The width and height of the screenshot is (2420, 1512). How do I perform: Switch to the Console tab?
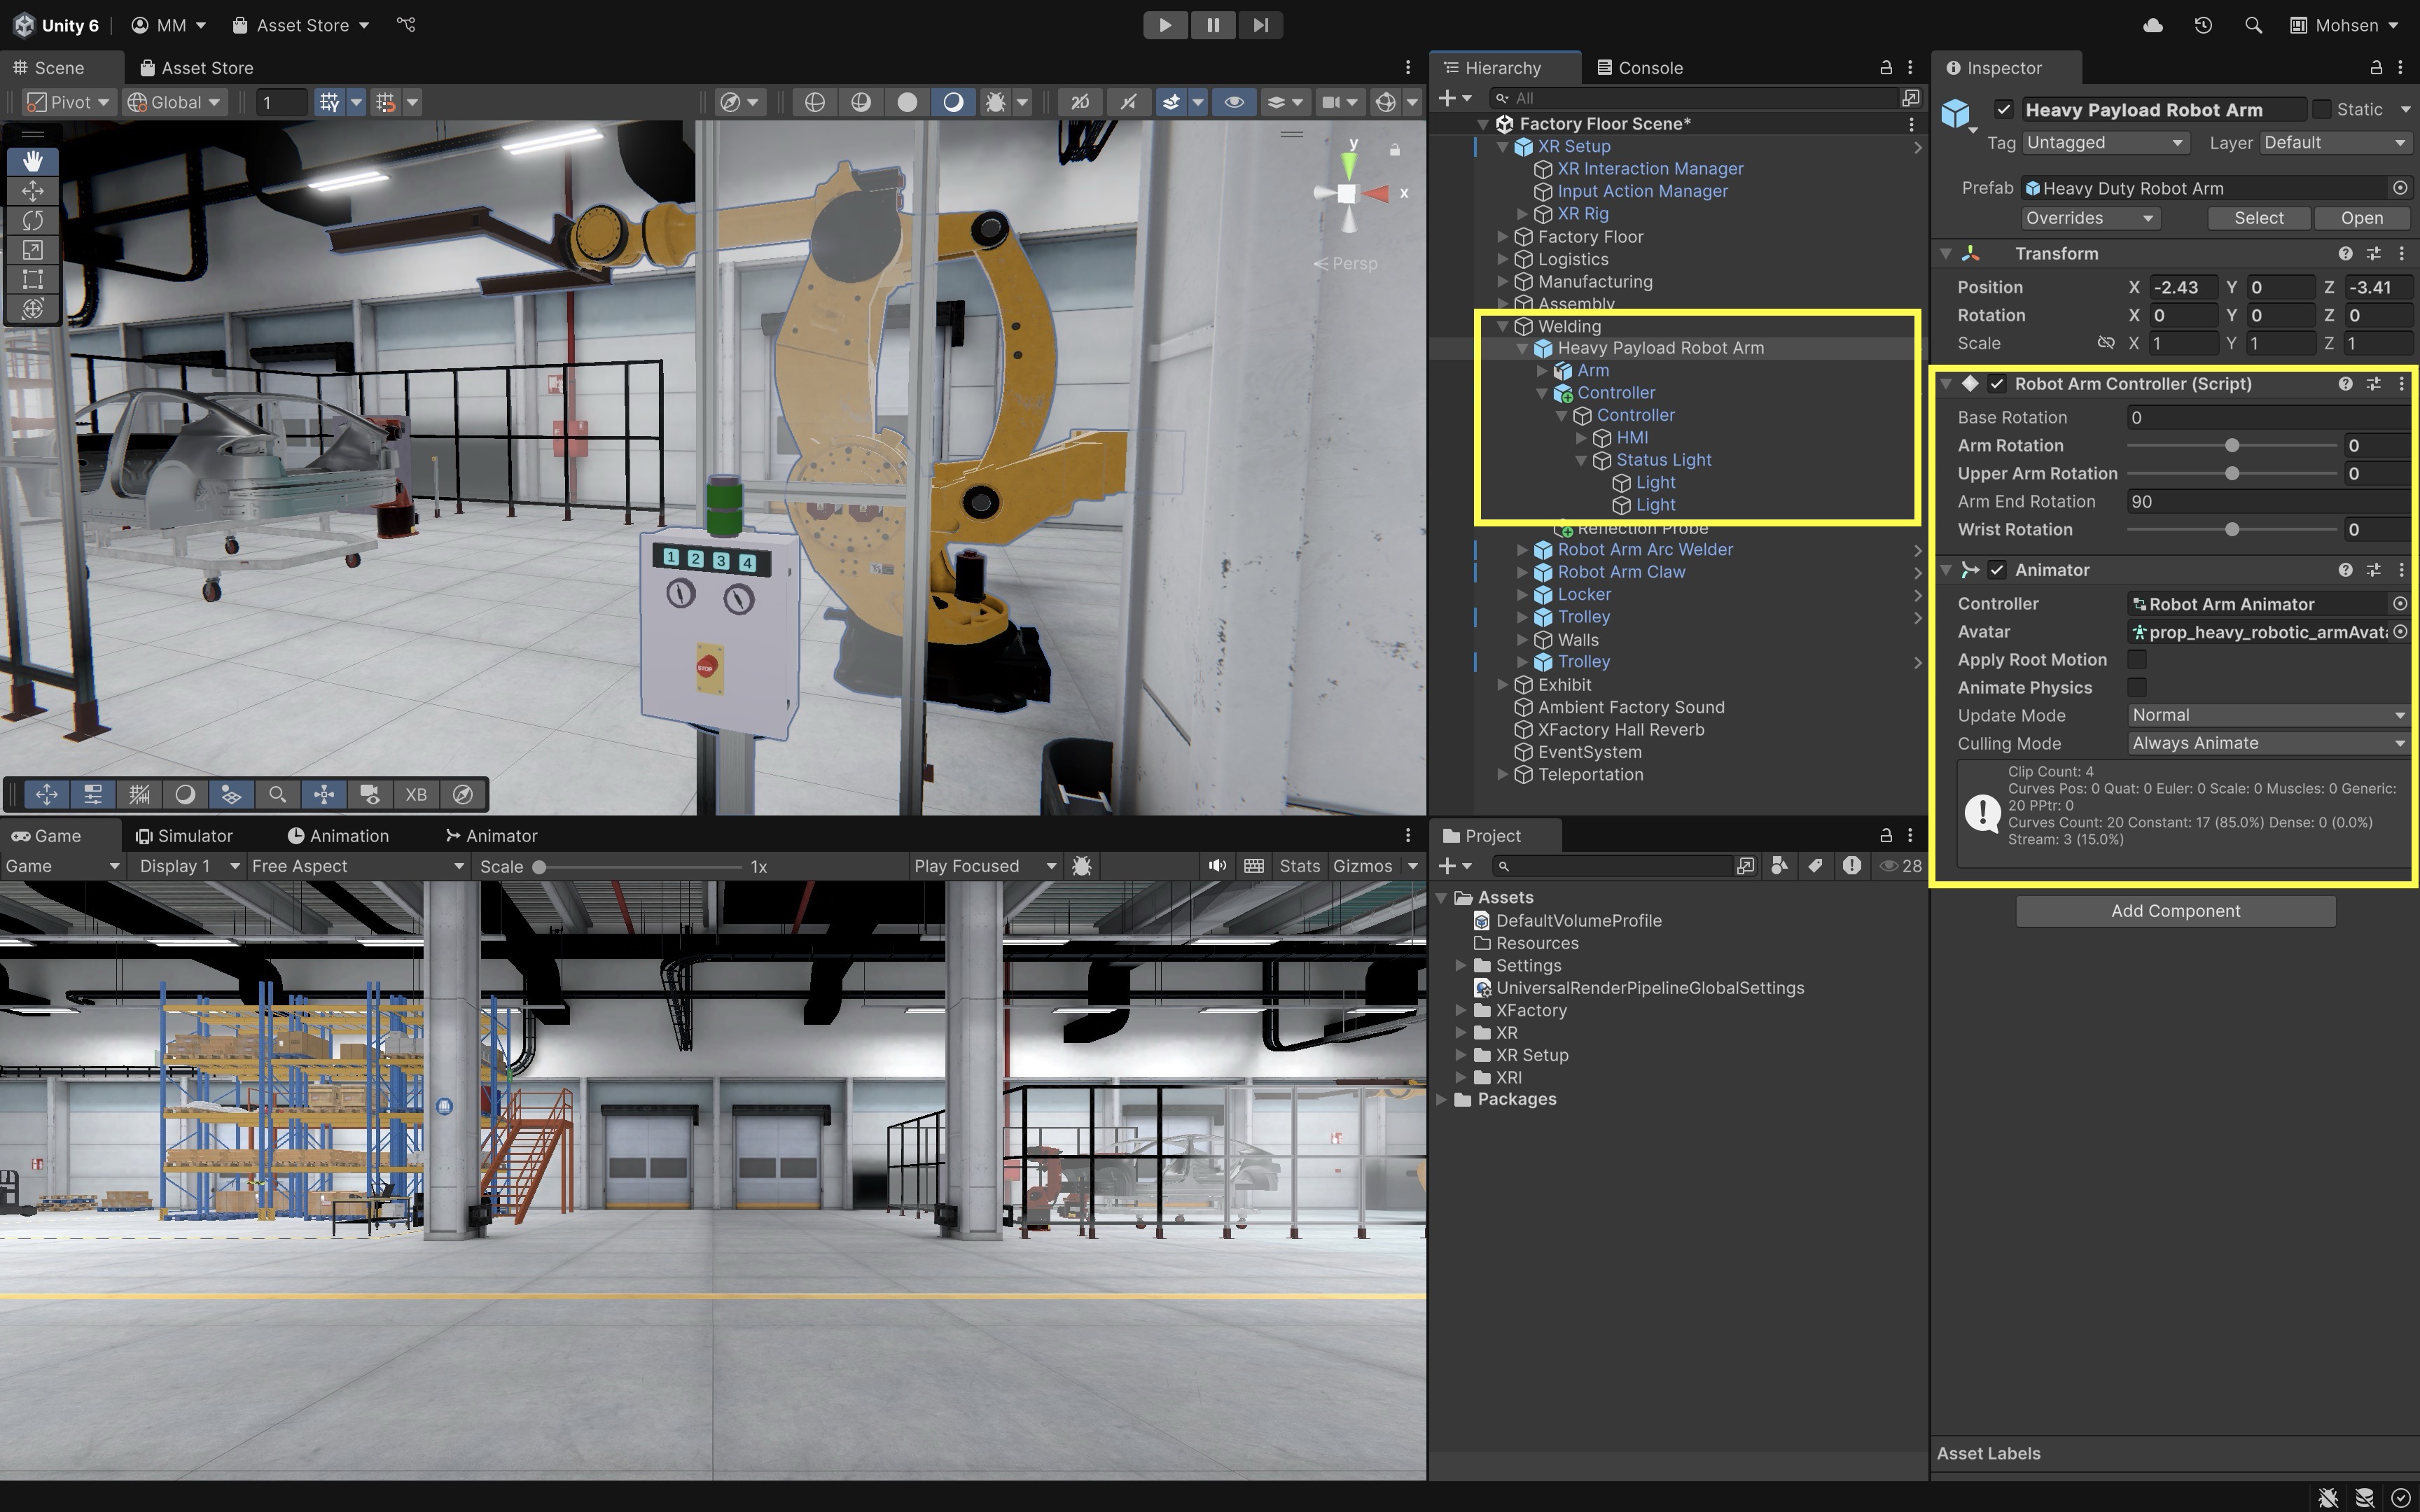1640,67
